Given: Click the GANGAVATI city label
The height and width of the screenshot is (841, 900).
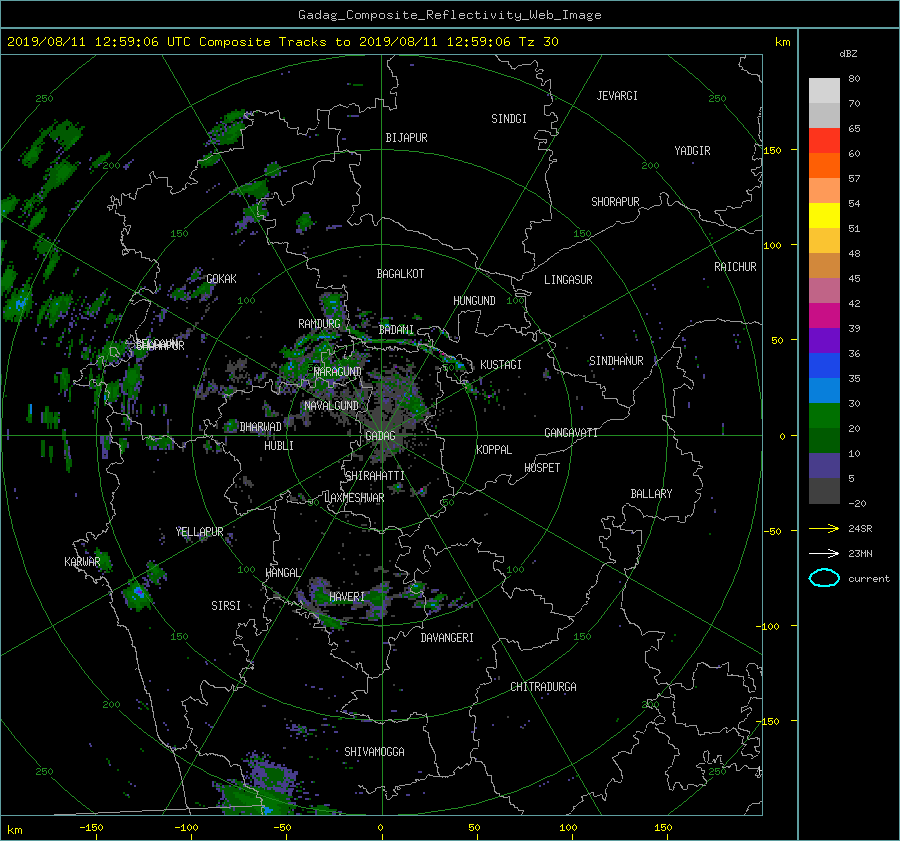Looking at the screenshot, I should coord(571,433).
